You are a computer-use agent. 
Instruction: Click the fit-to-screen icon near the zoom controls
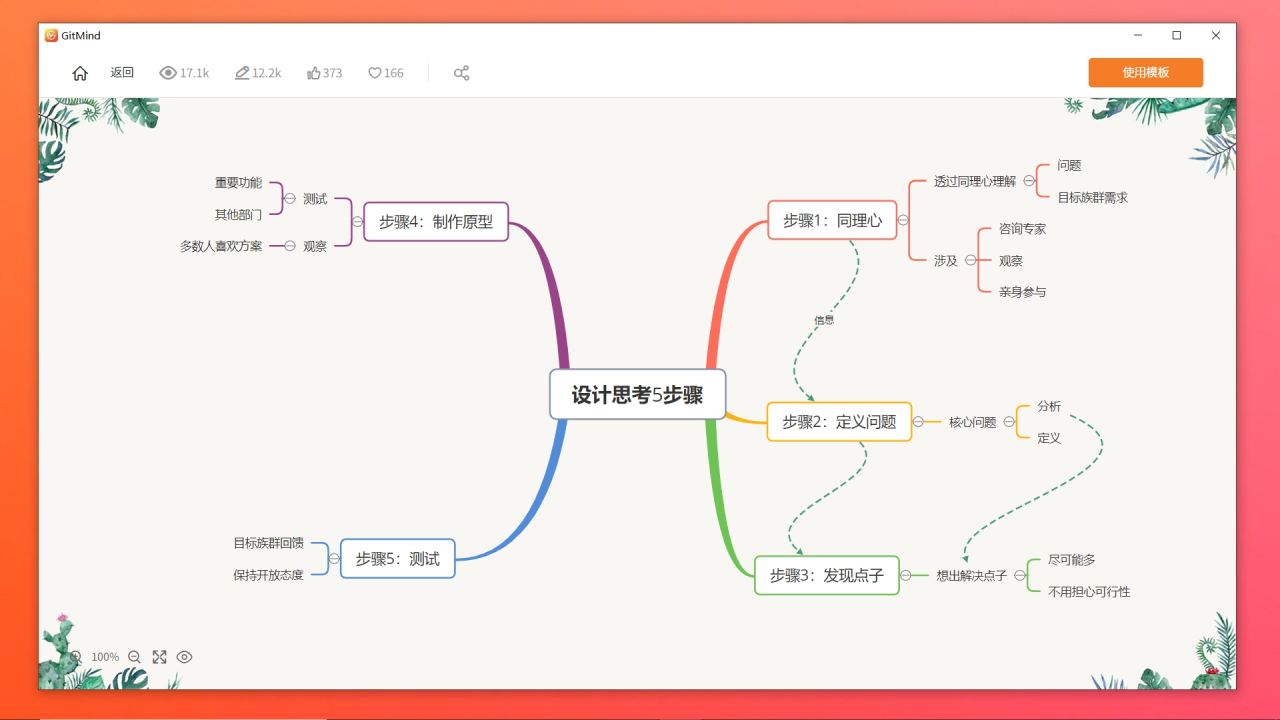(x=159, y=656)
